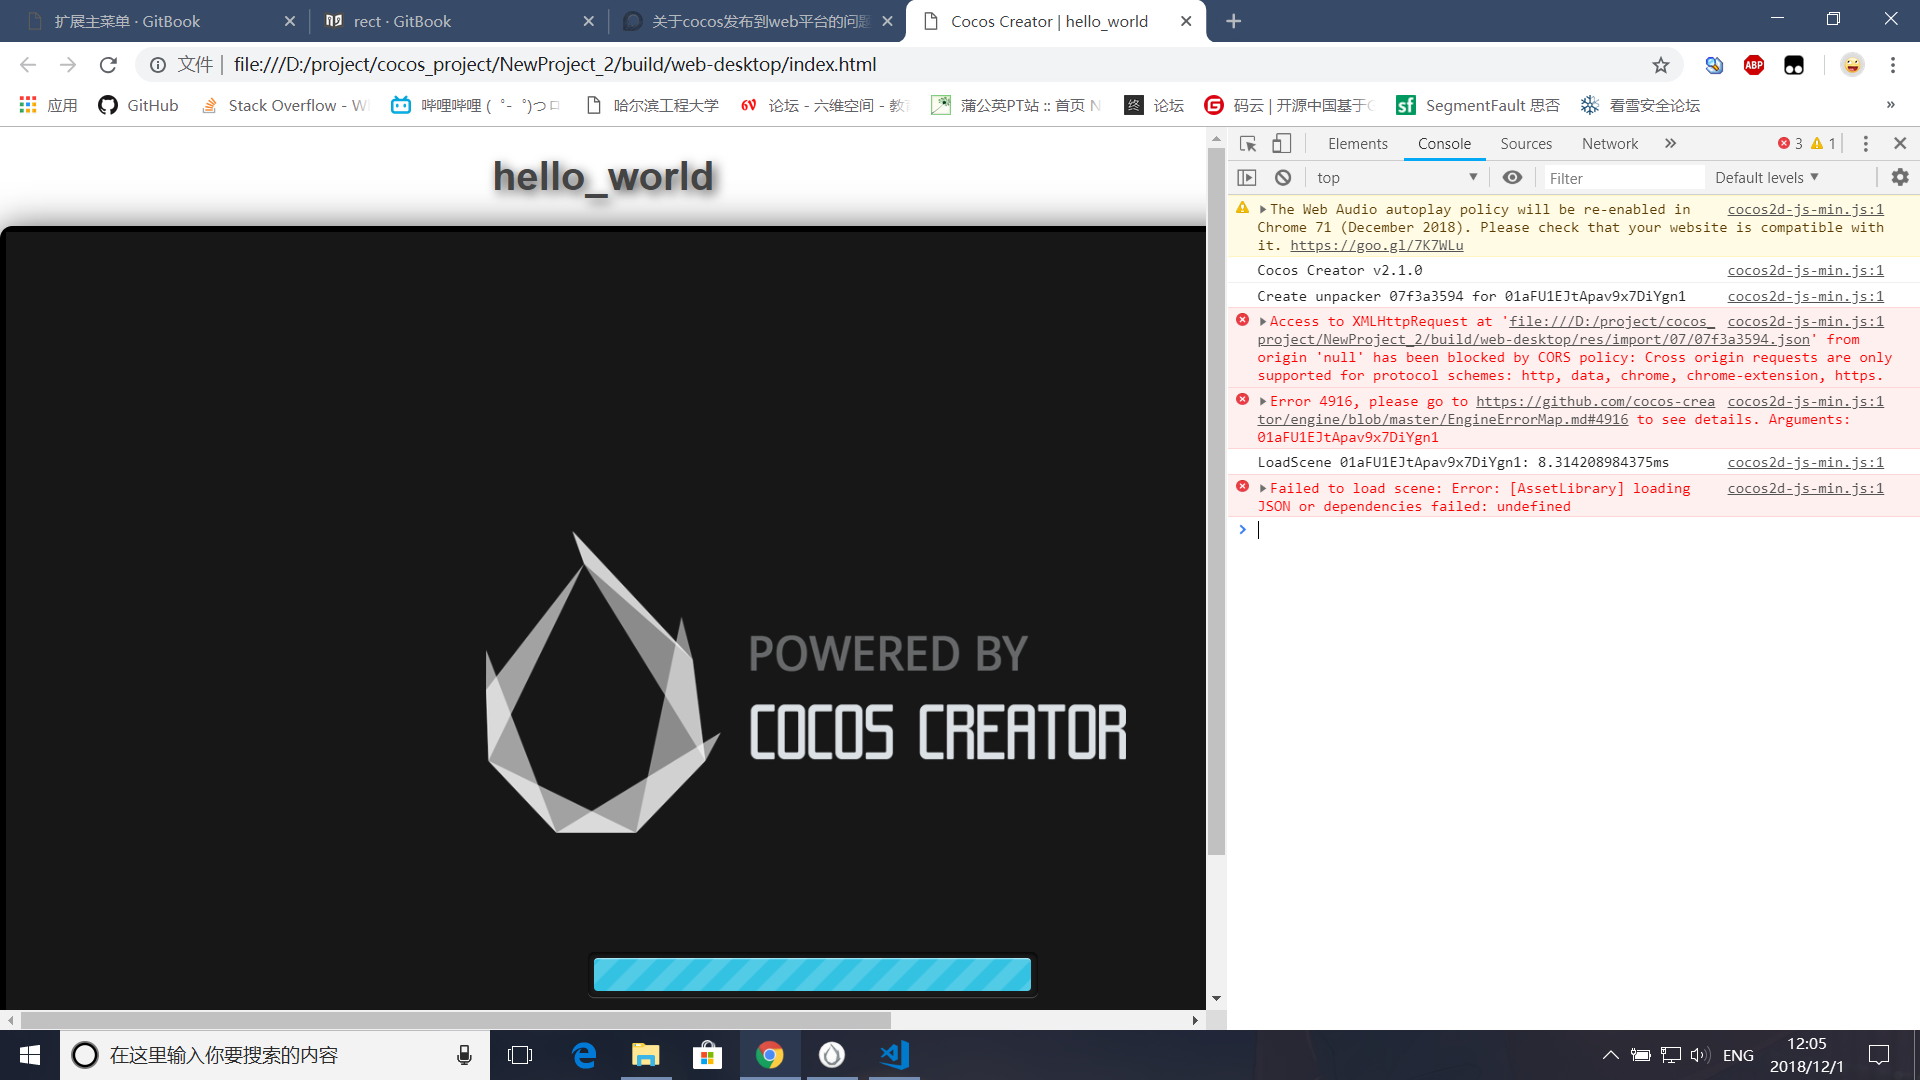
Task: Open the goo.gl/7K7WLu link
Action: pos(1376,246)
